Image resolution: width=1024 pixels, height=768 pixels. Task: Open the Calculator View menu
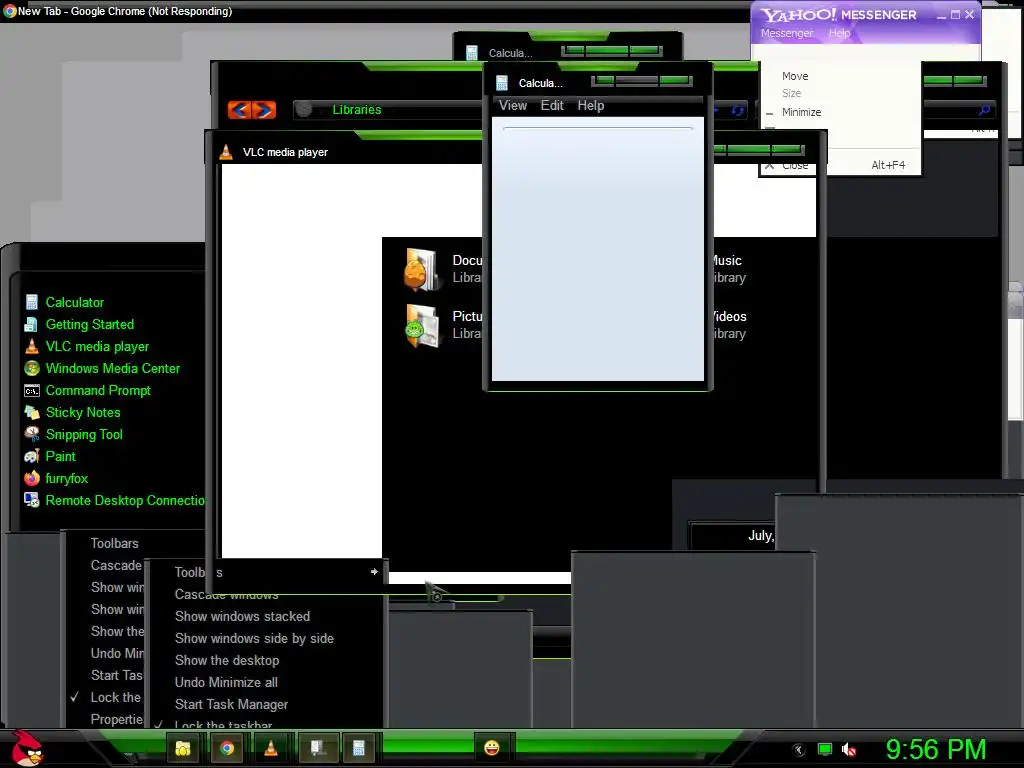point(513,106)
